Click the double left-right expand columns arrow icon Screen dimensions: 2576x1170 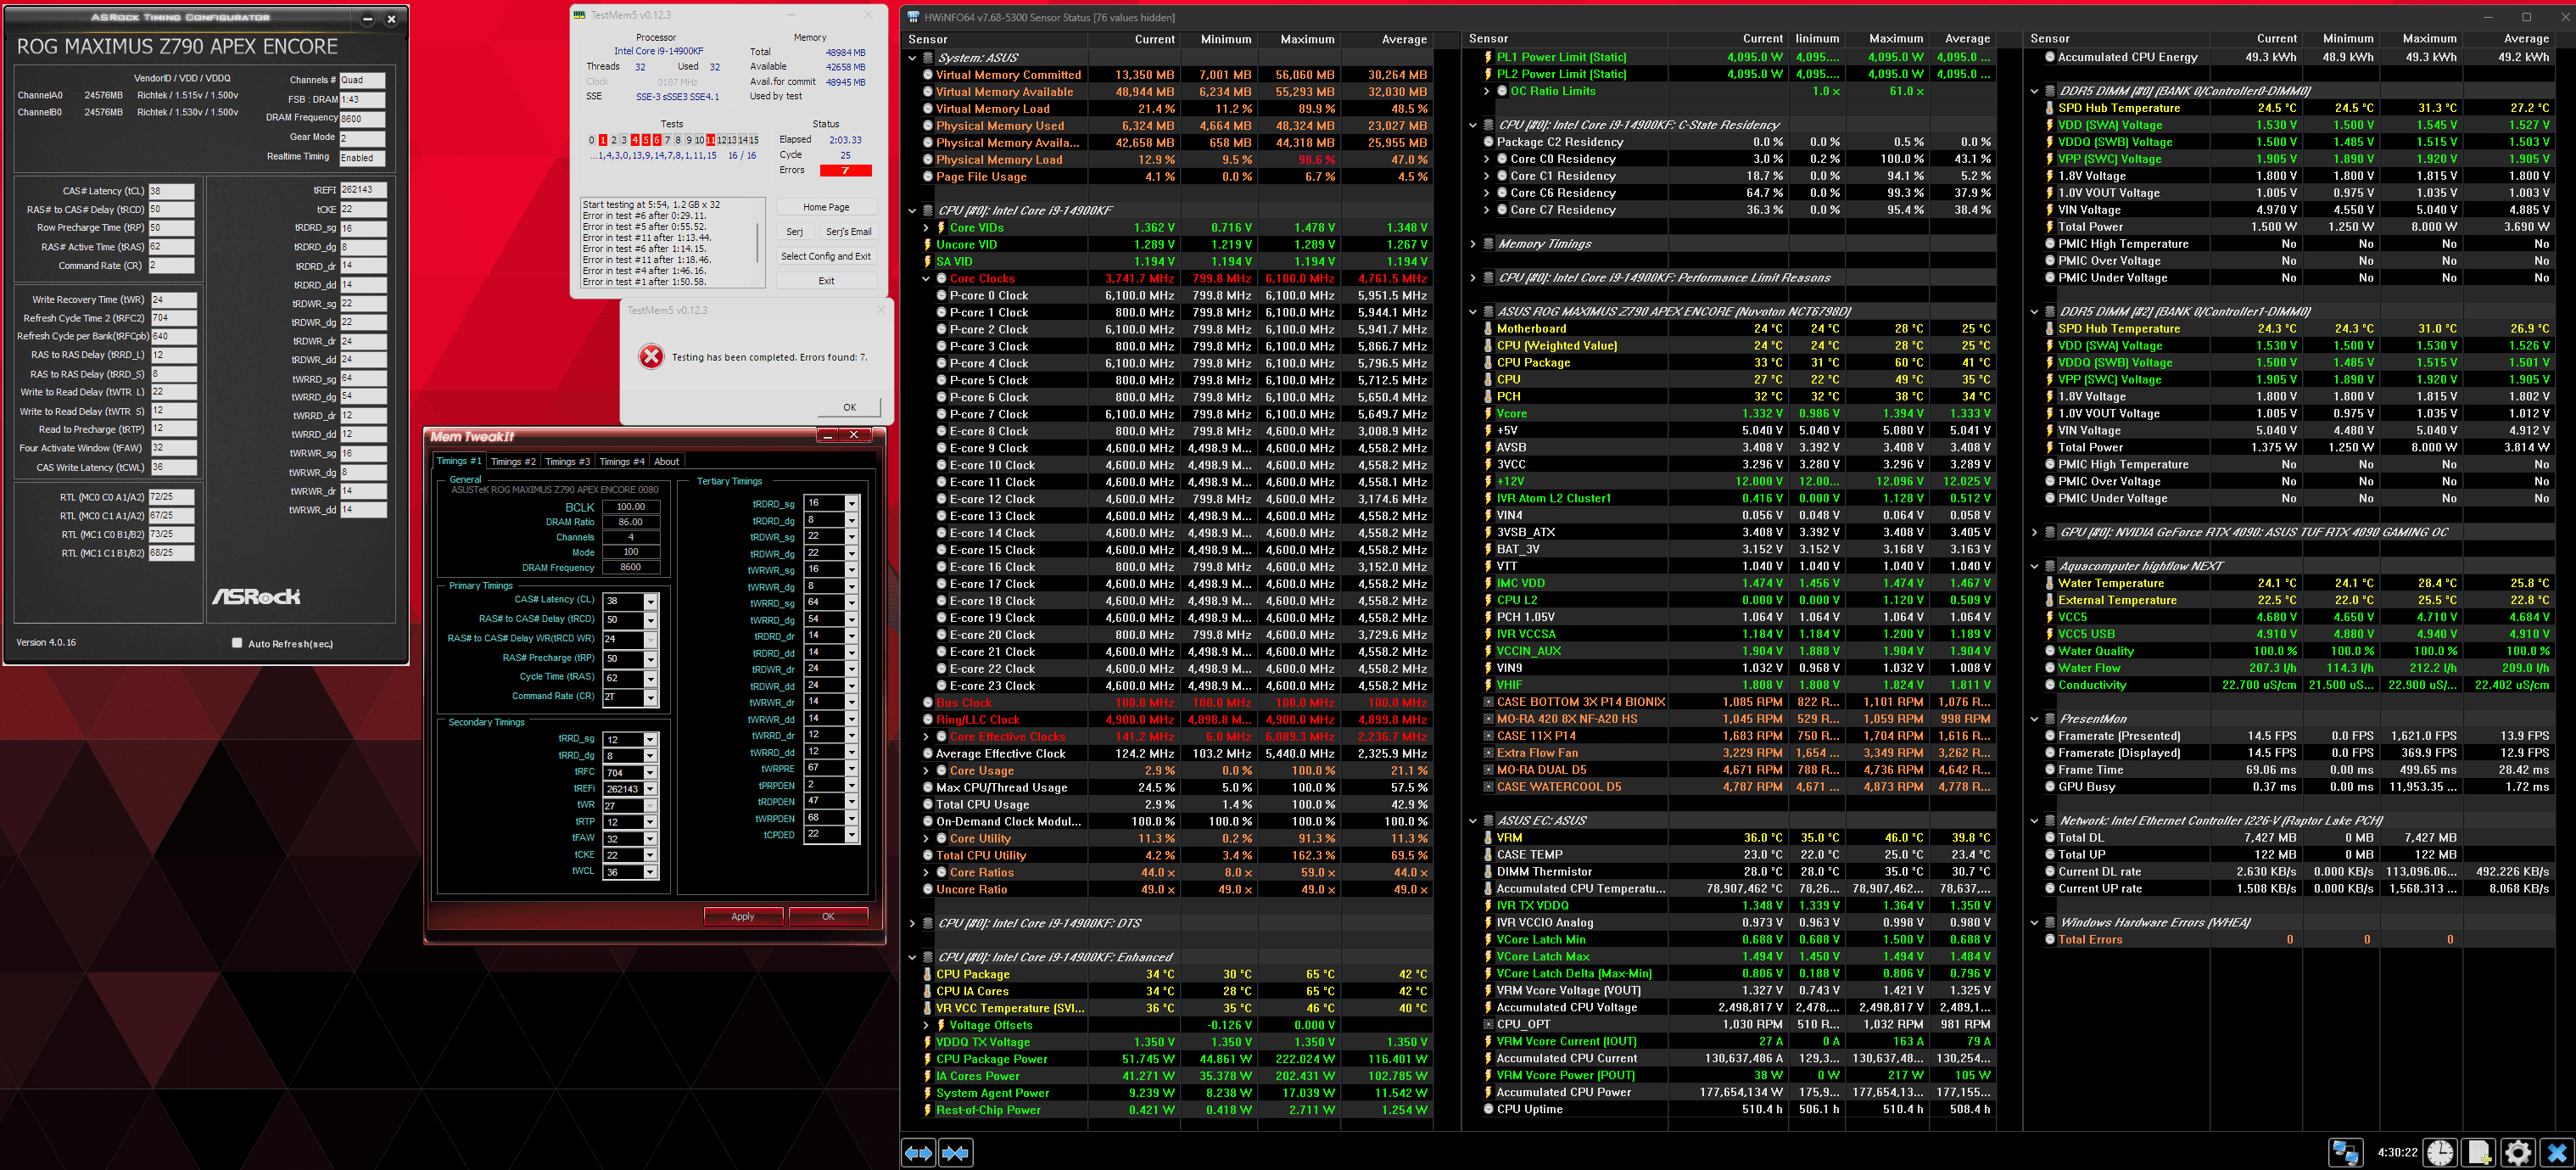pyautogui.click(x=918, y=1153)
